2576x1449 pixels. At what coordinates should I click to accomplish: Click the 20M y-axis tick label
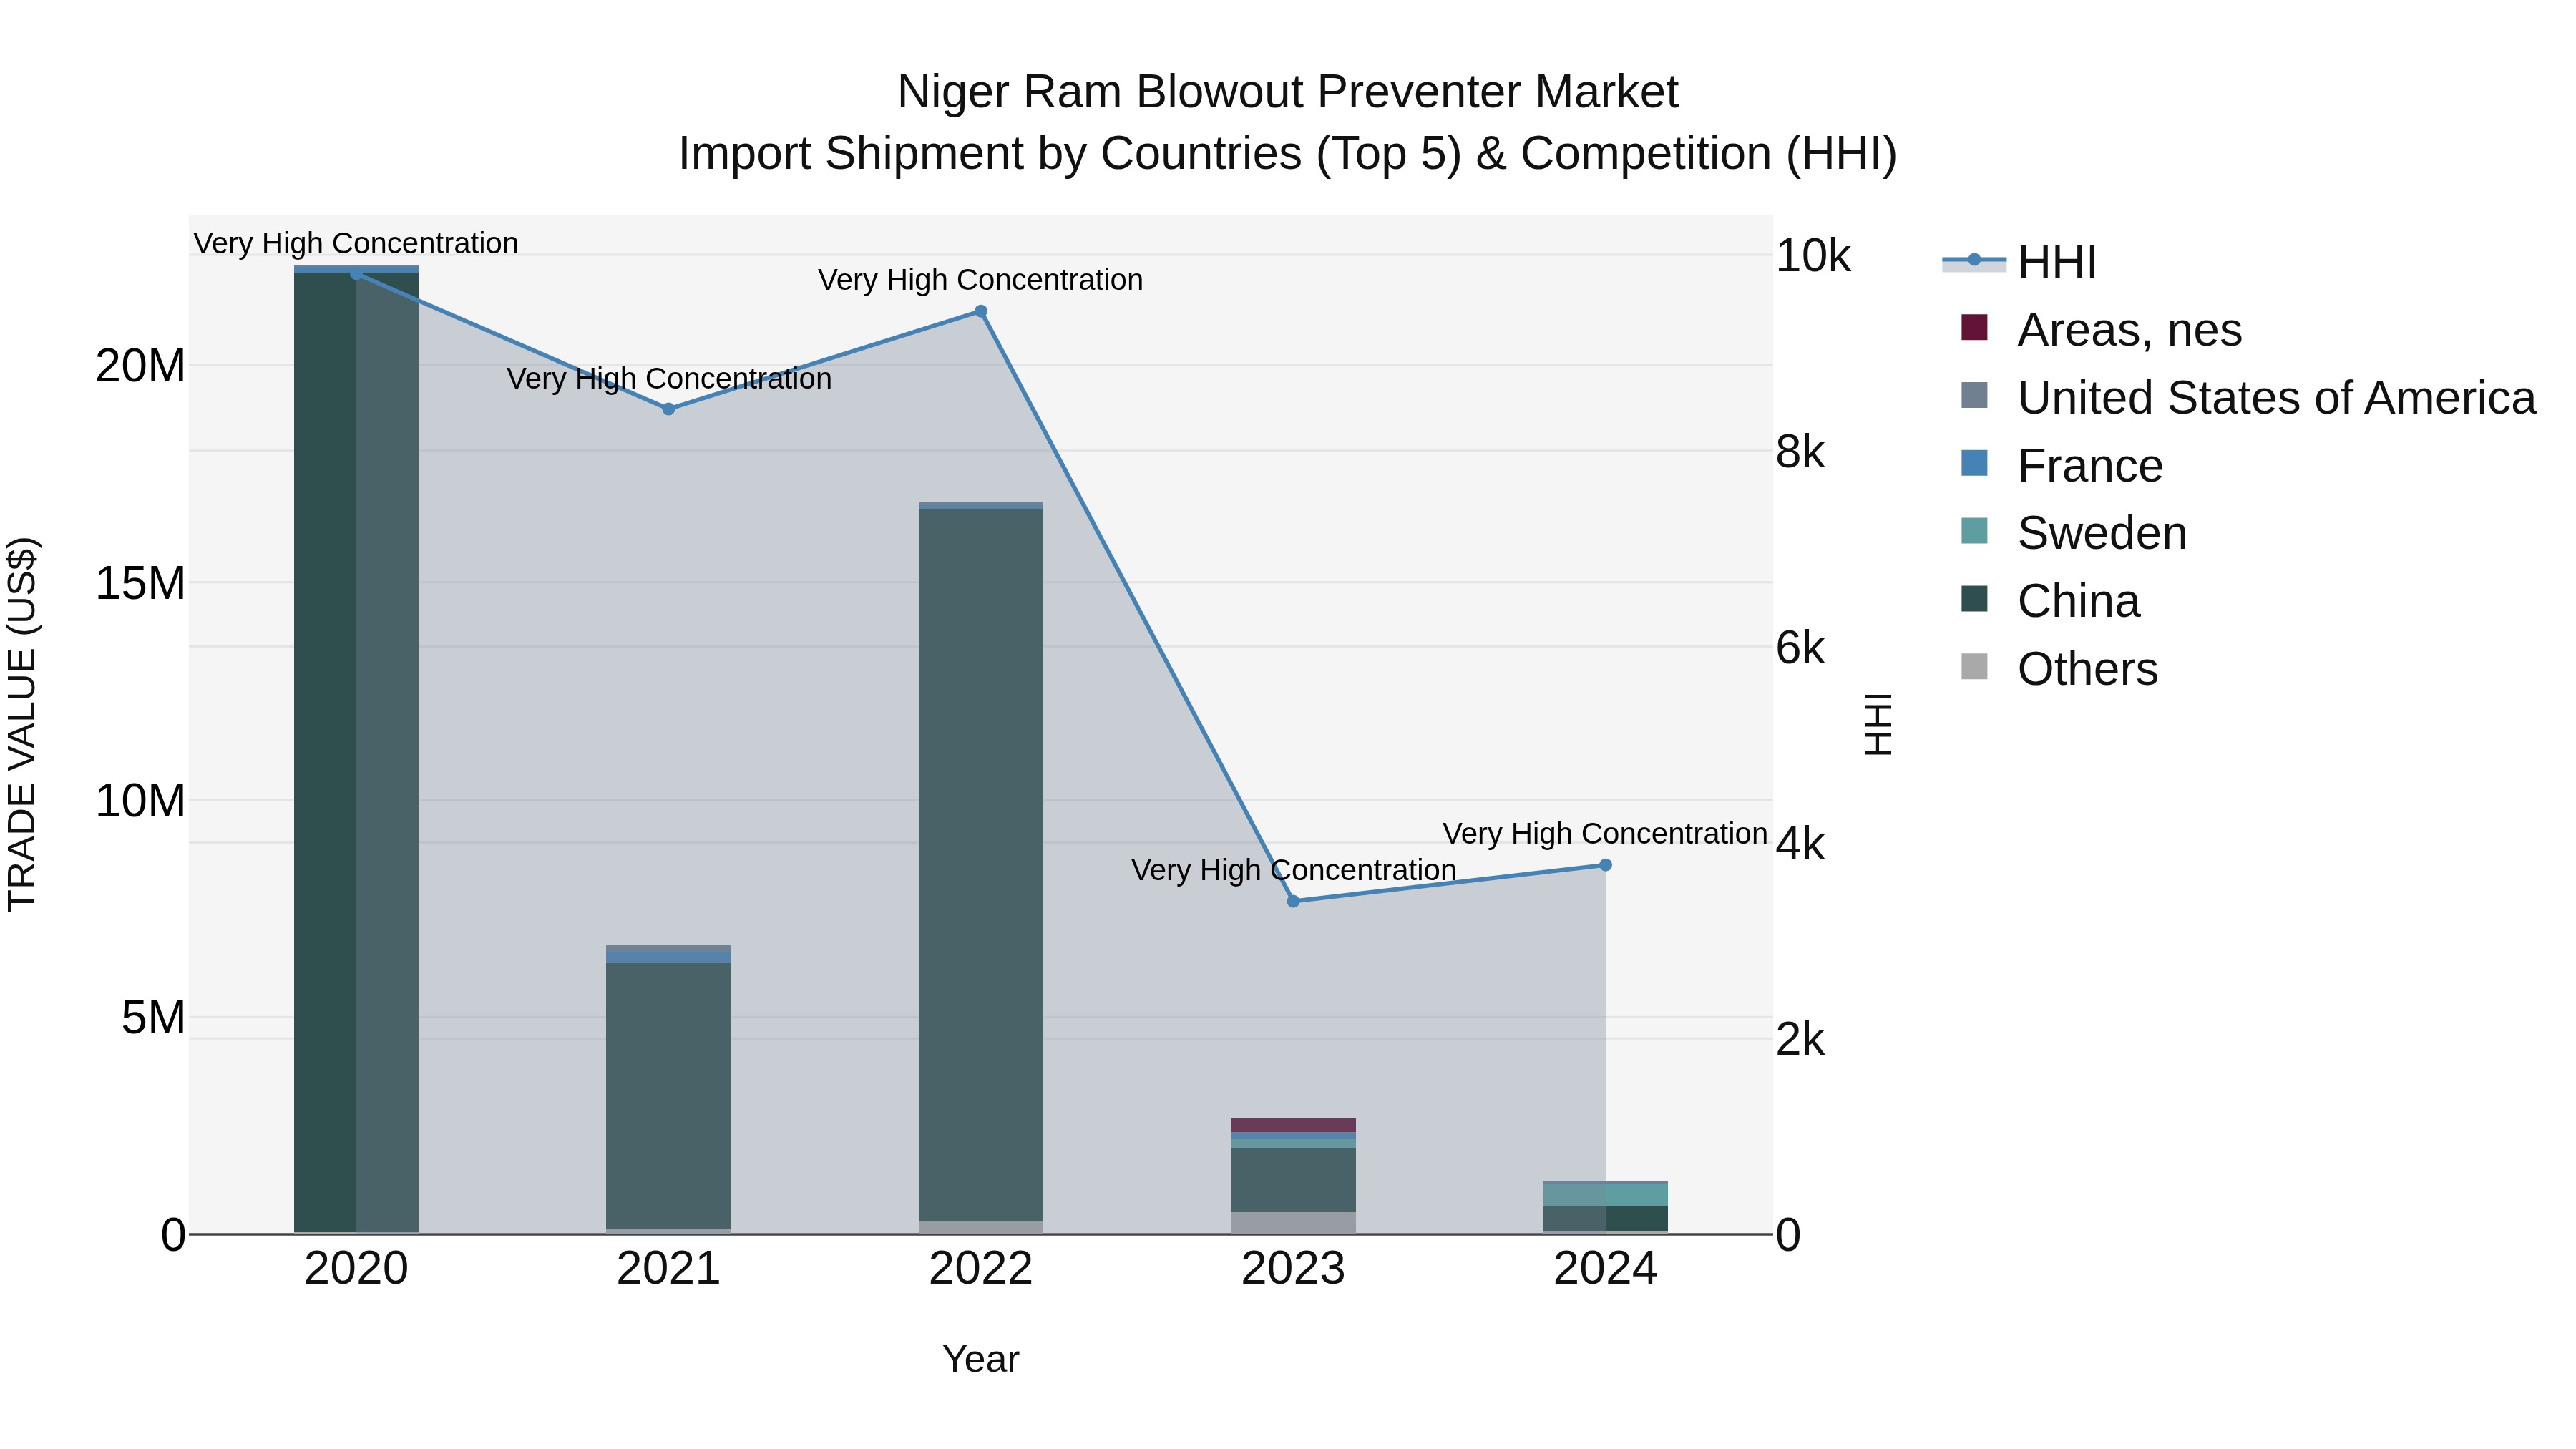tap(140, 366)
